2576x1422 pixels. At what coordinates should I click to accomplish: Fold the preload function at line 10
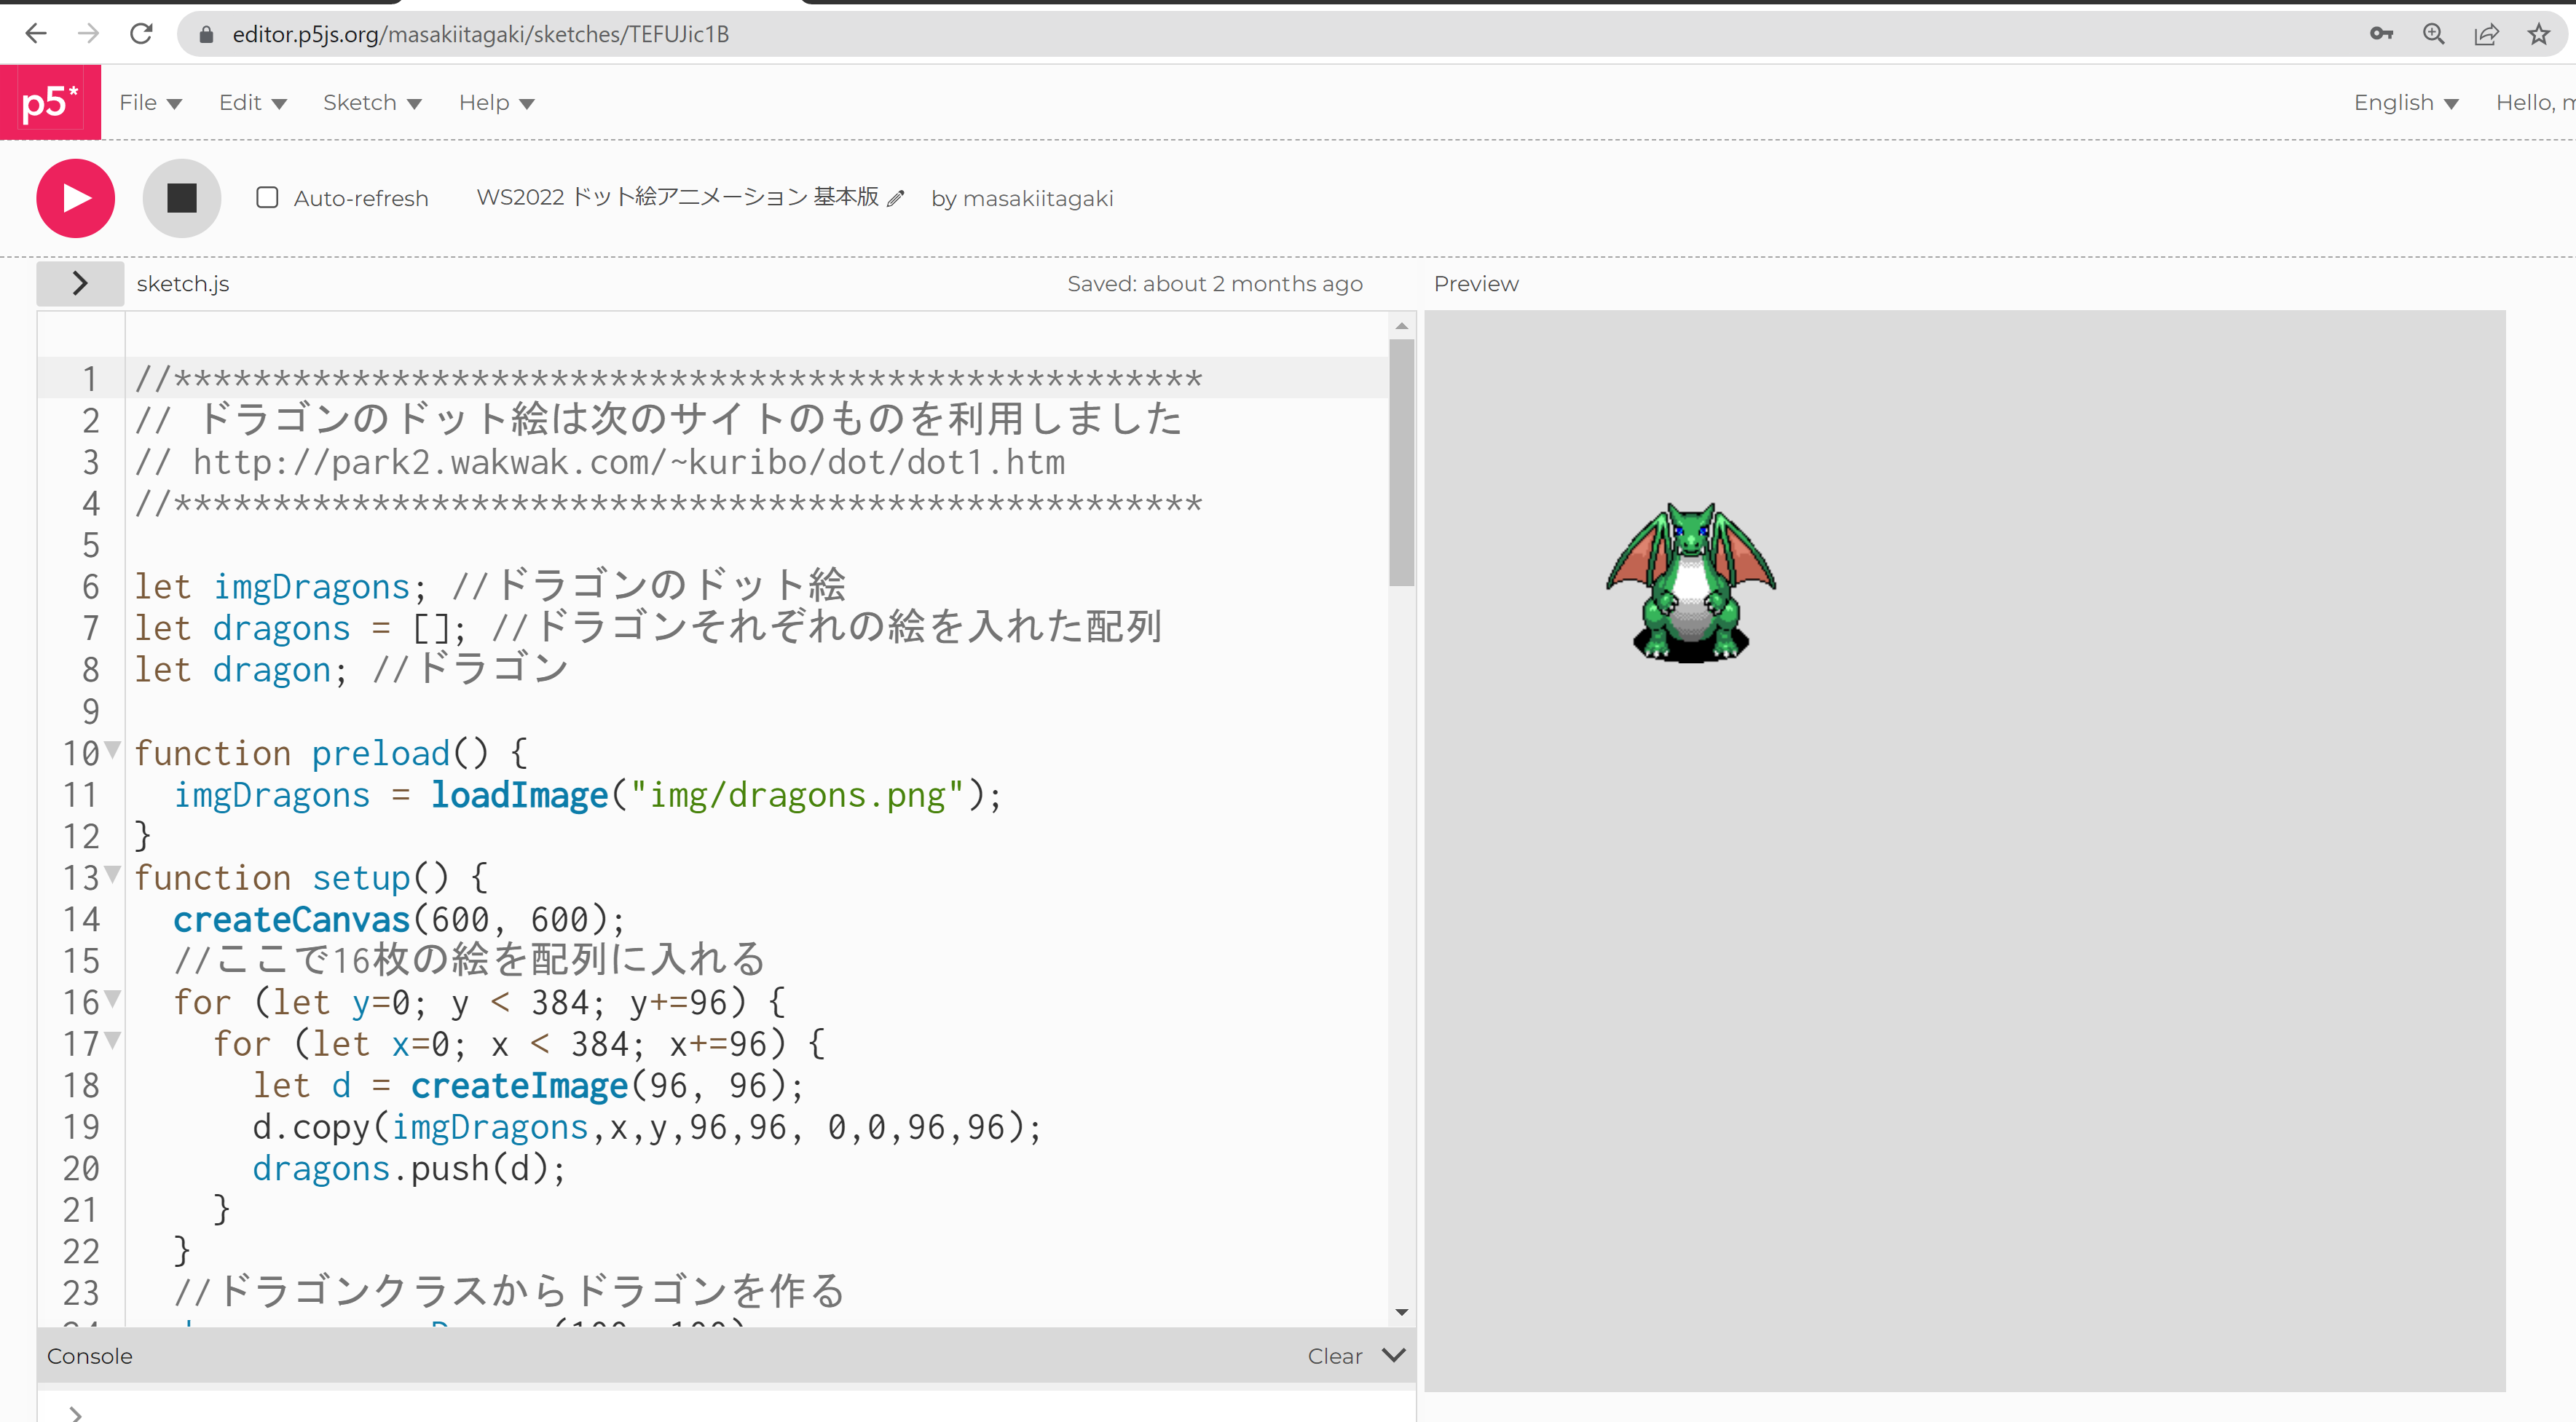click(112, 749)
